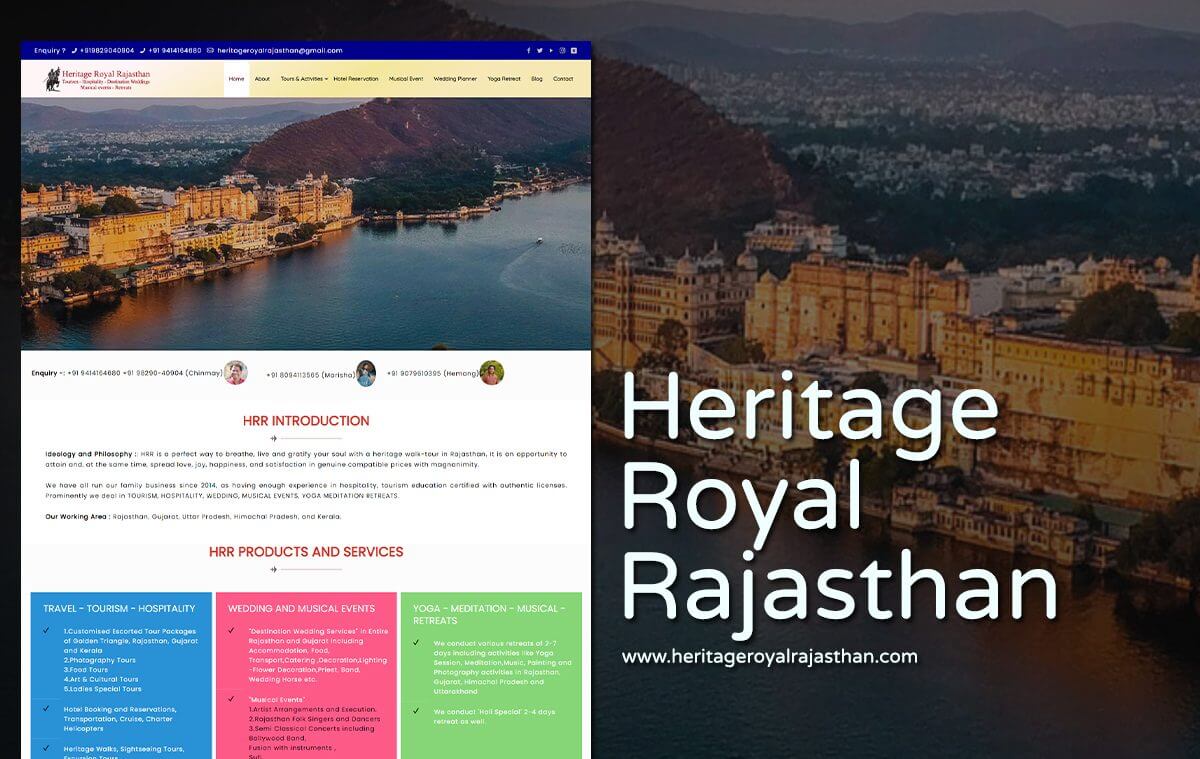Go to the Home menu item
The image size is (1200, 759).
point(236,79)
